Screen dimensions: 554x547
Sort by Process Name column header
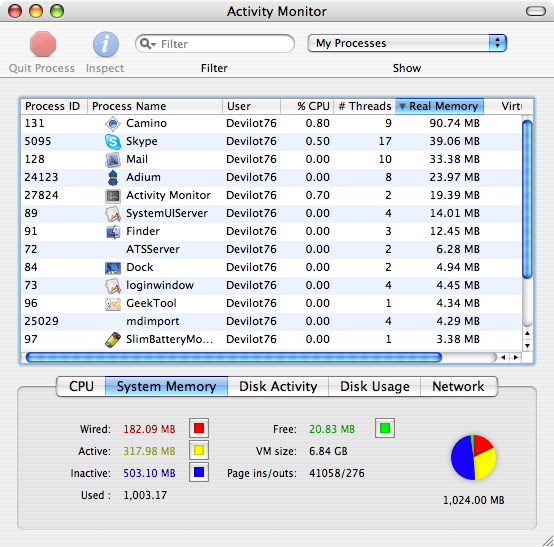(x=155, y=106)
